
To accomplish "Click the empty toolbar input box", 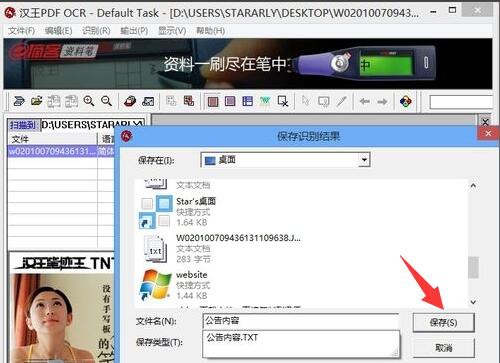I will coord(461,102).
